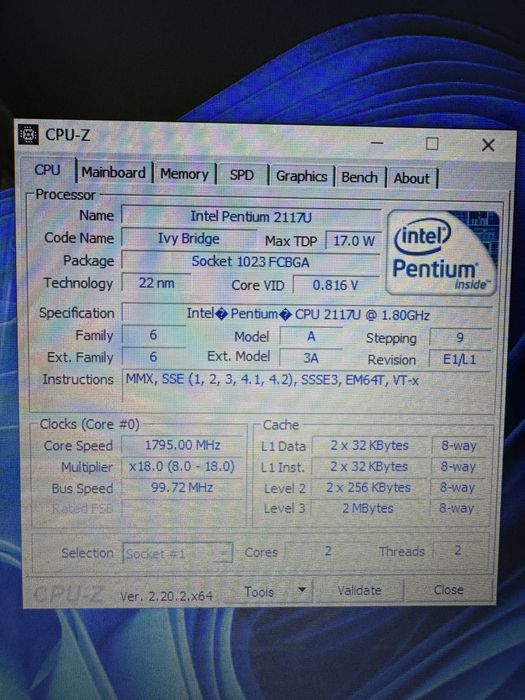Click the Package value Socket 1023 FCBGA
This screenshot has width=525, height=700.
[250, 262]
